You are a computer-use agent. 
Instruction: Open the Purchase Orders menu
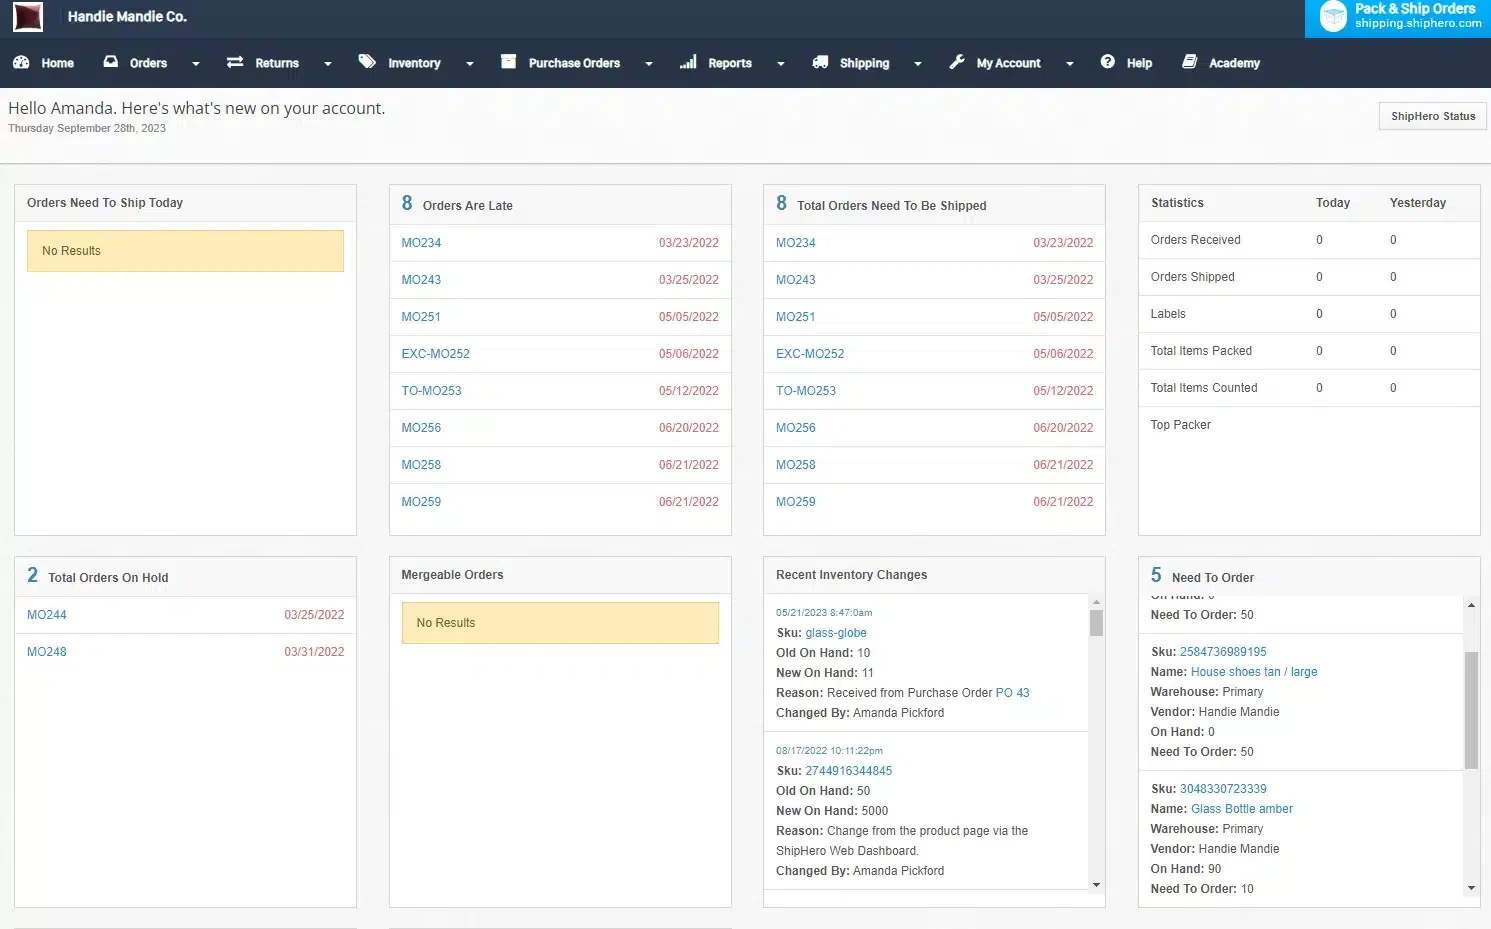click(x=574, y=63)
